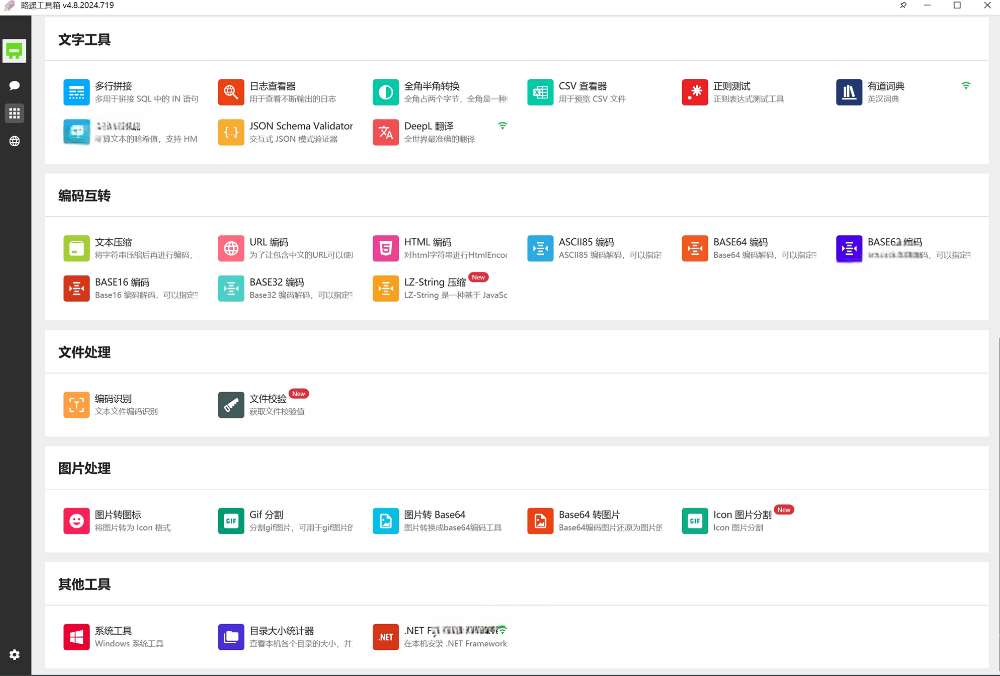
Task: Switch to the globe sidebar tab
Action: click(14, 141)
